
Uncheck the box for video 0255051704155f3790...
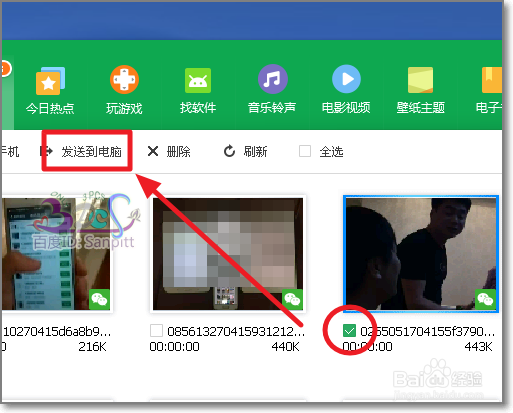(349, 331)
